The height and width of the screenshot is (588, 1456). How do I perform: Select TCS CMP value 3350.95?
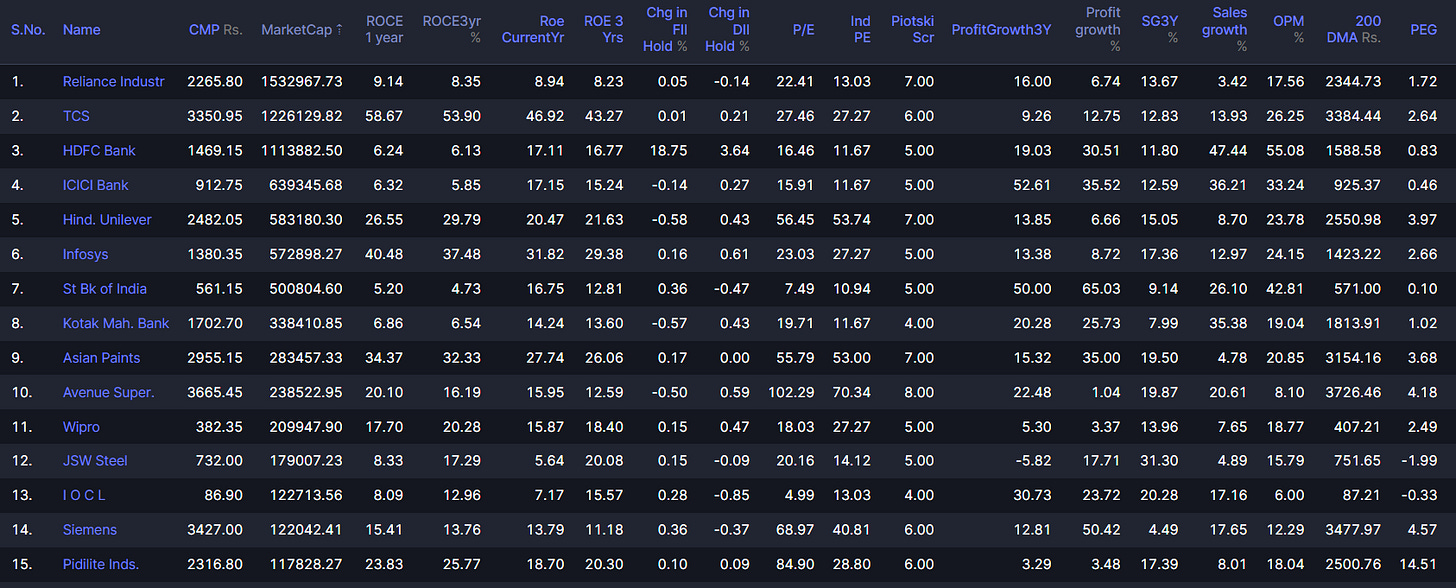point(215,116)
